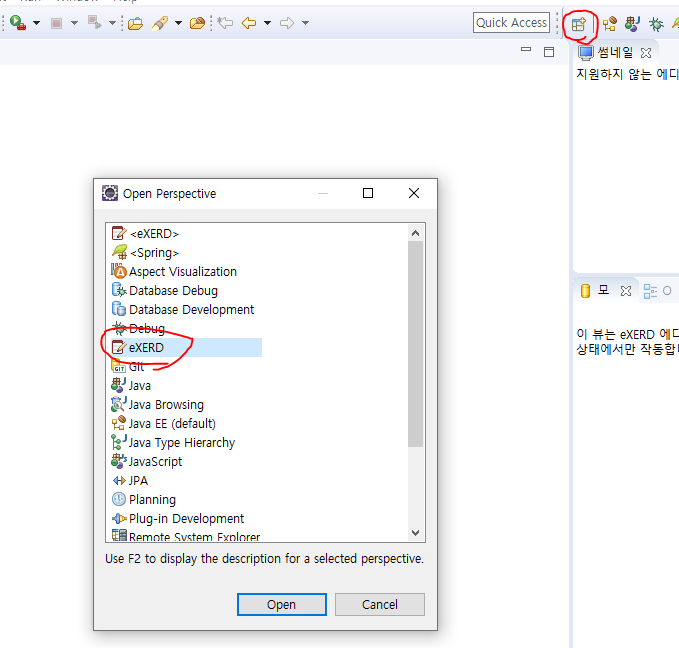Screen dimensions: 679x648
Task: Maximize the Open Perspective dialog
Action: (368, 193)
